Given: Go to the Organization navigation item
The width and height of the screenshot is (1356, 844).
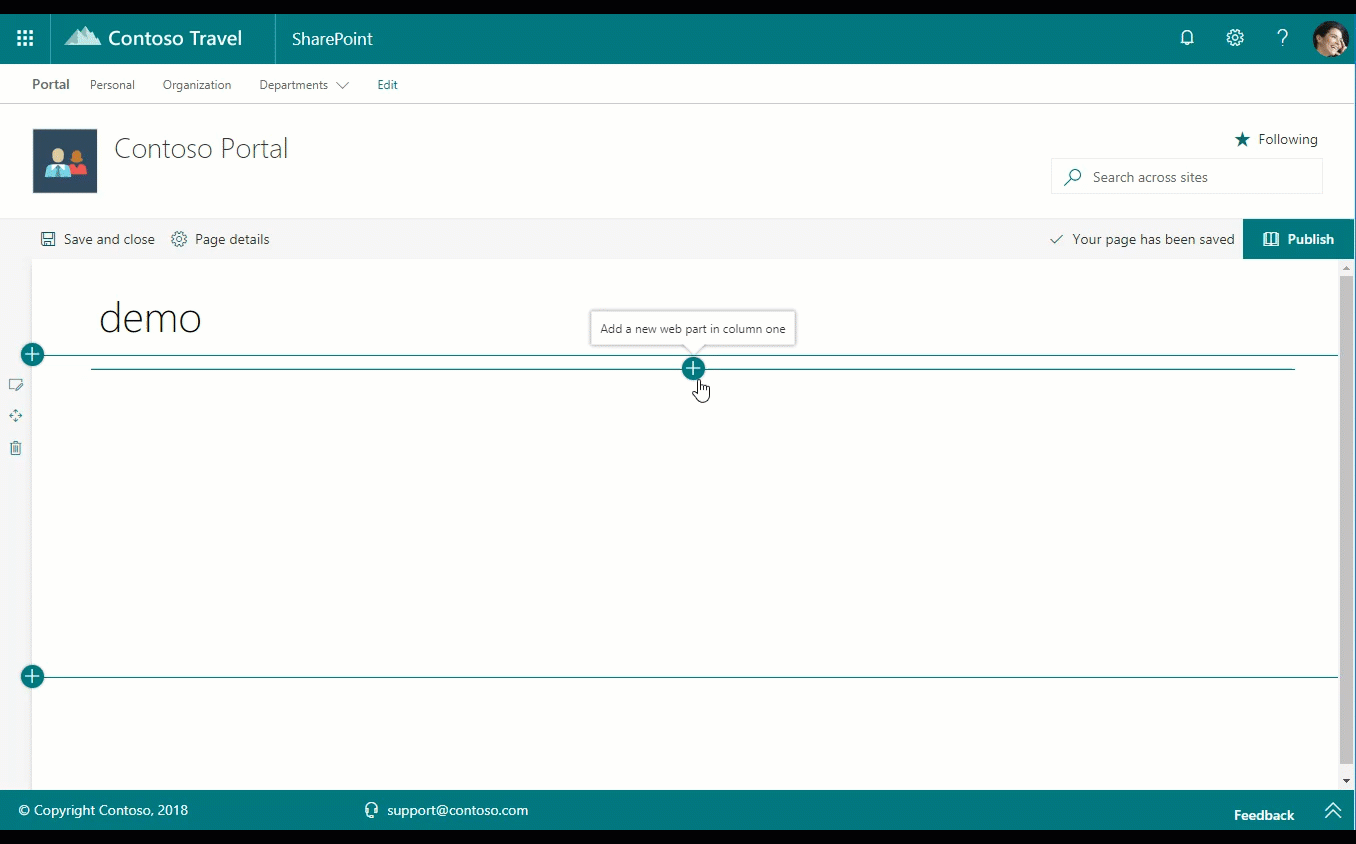Looking at the screenshot, I should click(x=197, y=85).
